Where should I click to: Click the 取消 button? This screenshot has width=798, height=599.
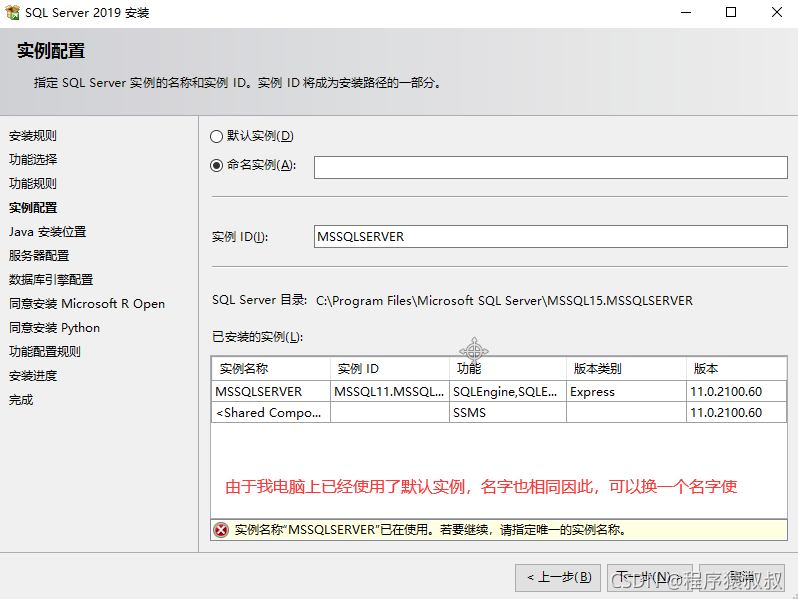742,578
